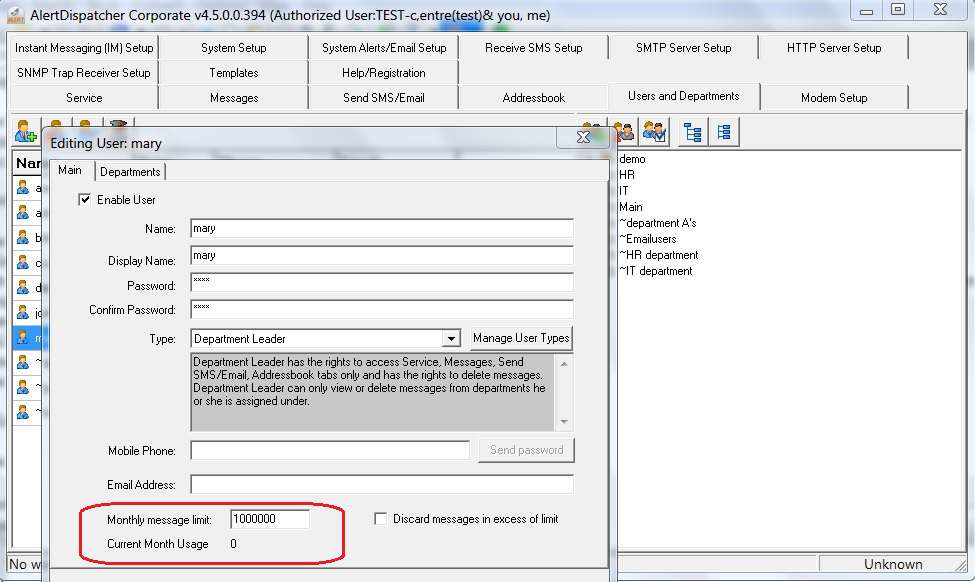Open the Templates tab
The height and width of the screenshot is (582, 975).
click(x=234, y=73)
